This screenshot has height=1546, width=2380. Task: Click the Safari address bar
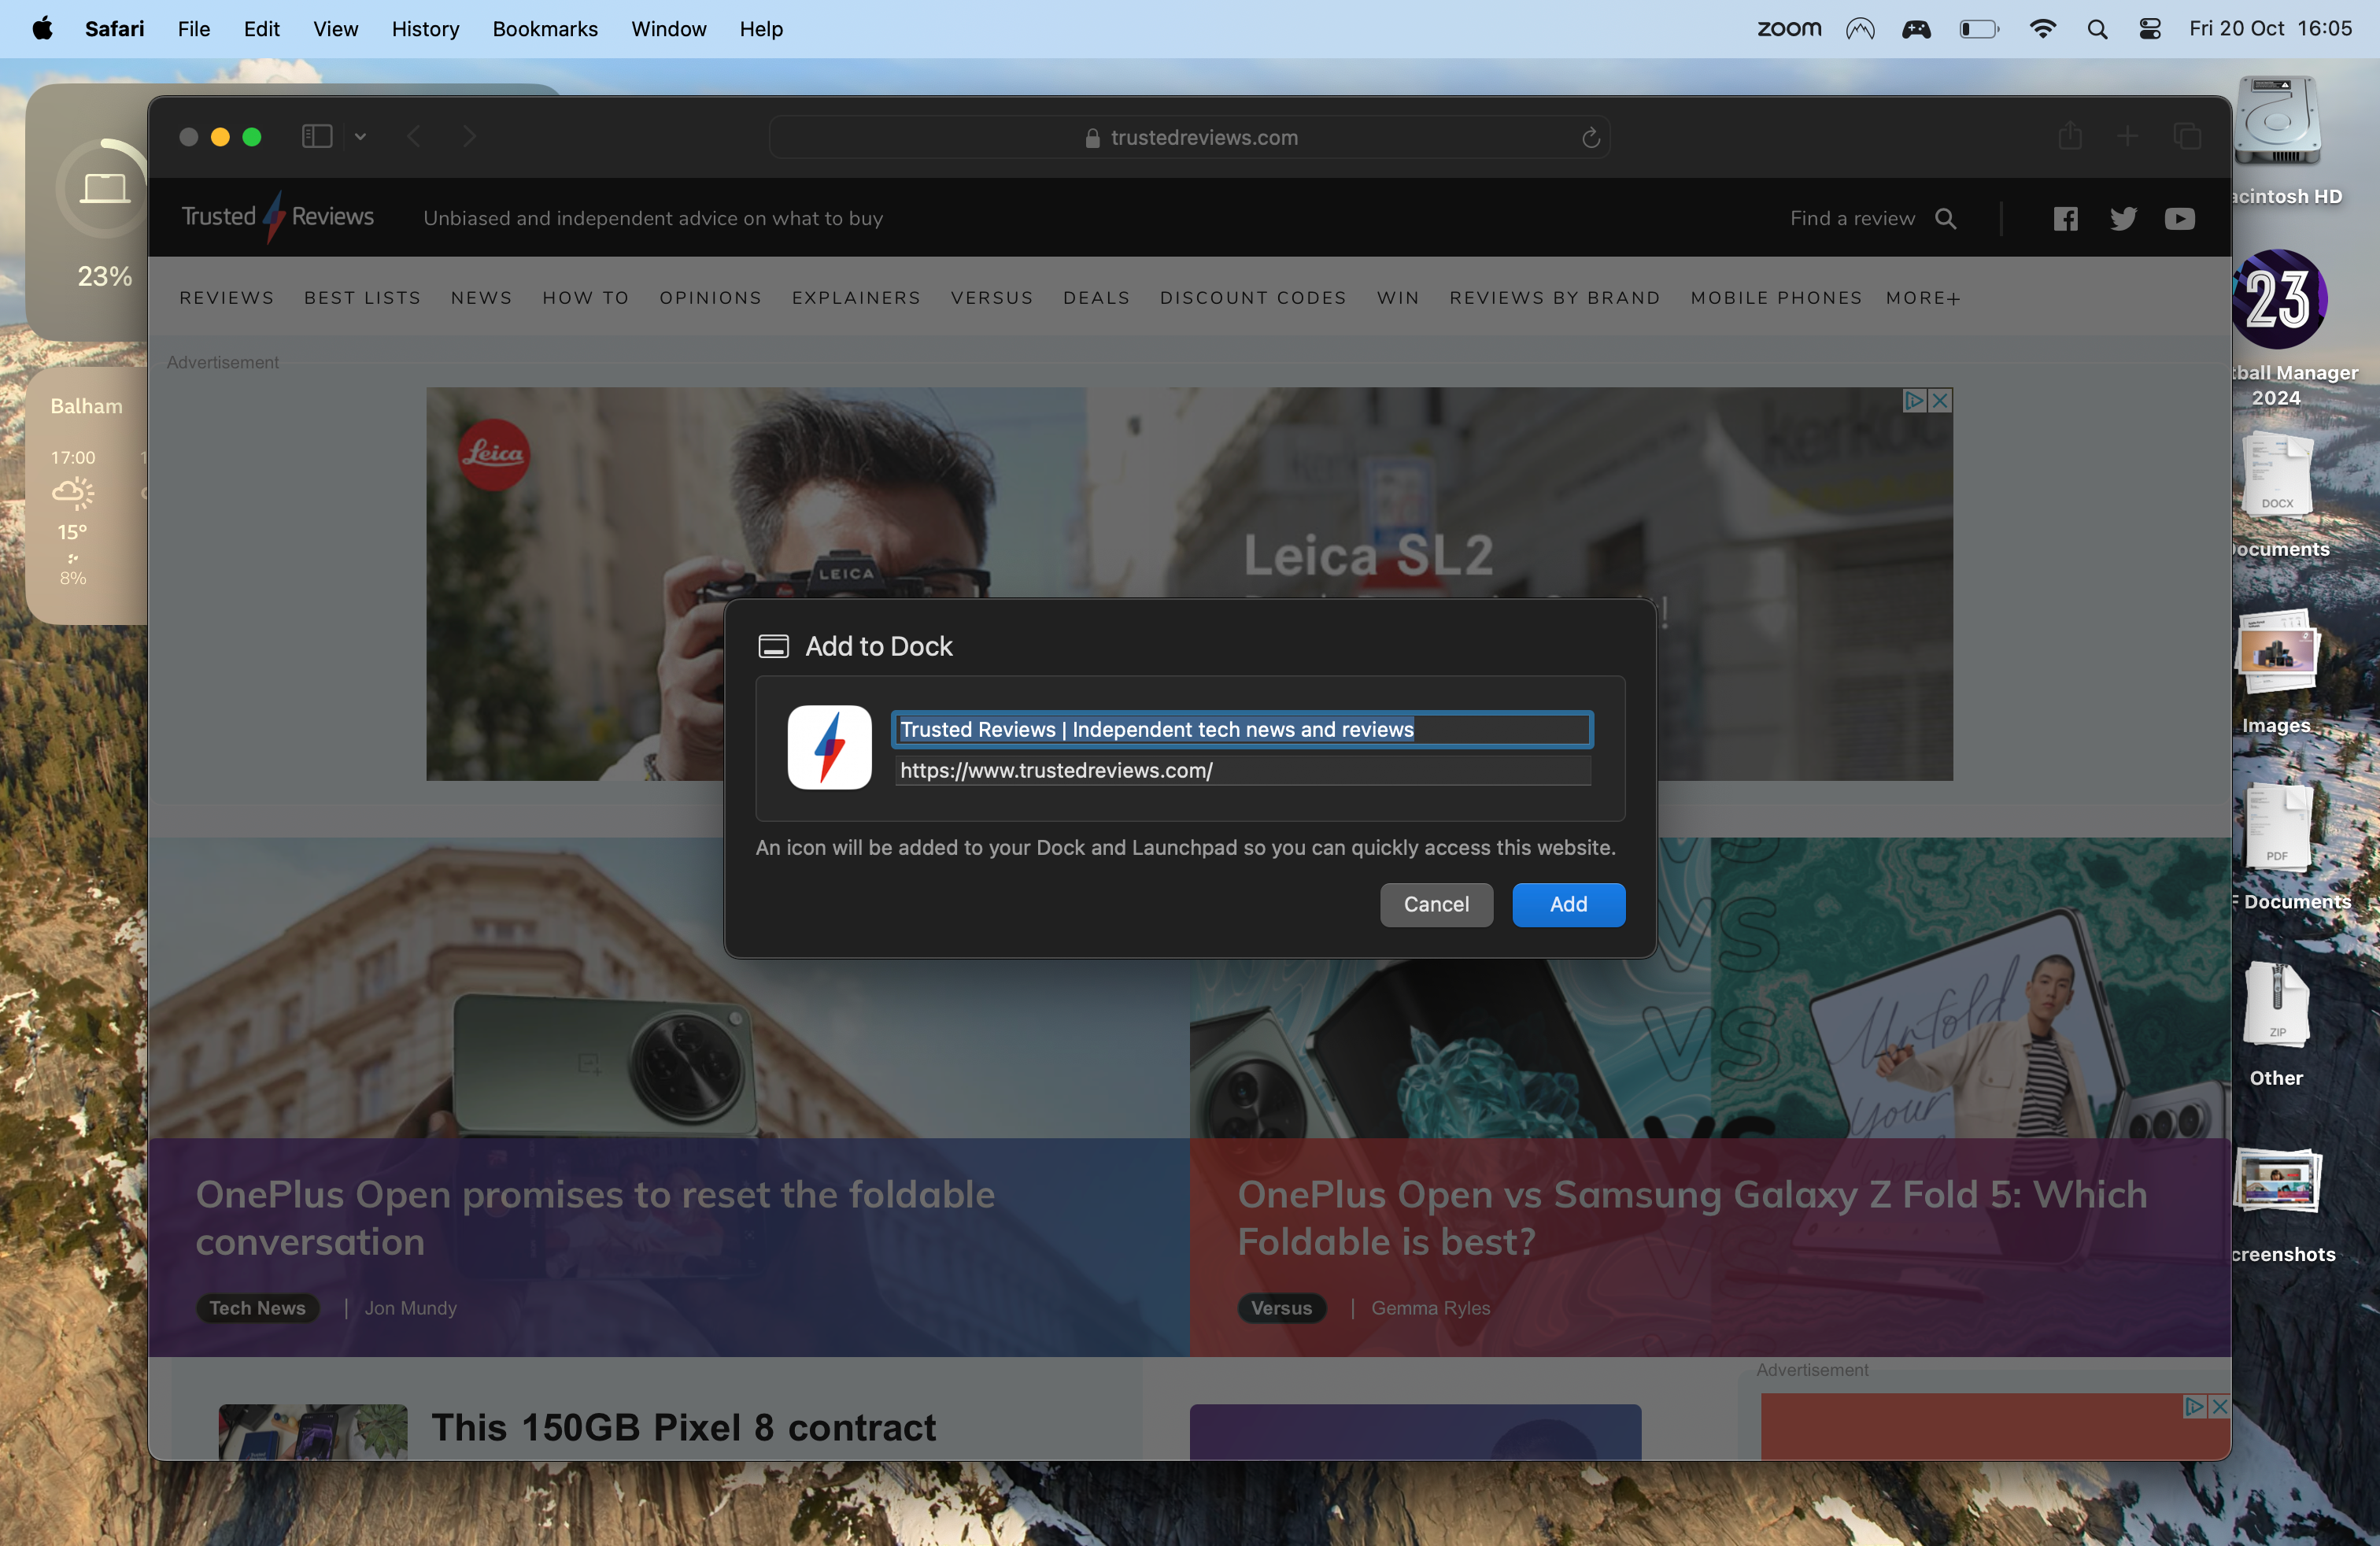1189,137
